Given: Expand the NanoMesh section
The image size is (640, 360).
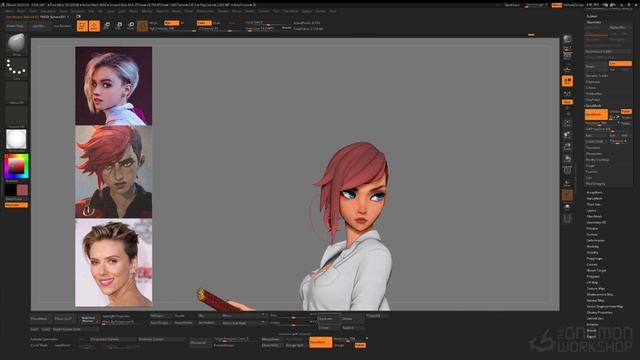Looking at the screenshot, I should [x=594, y=198].
